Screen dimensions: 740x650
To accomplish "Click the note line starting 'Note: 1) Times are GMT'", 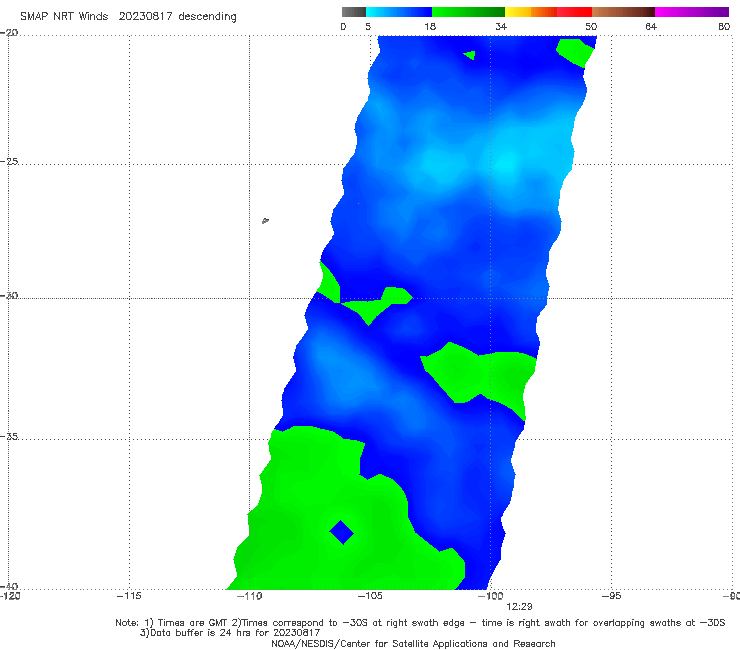I will (x=420, y=623).
